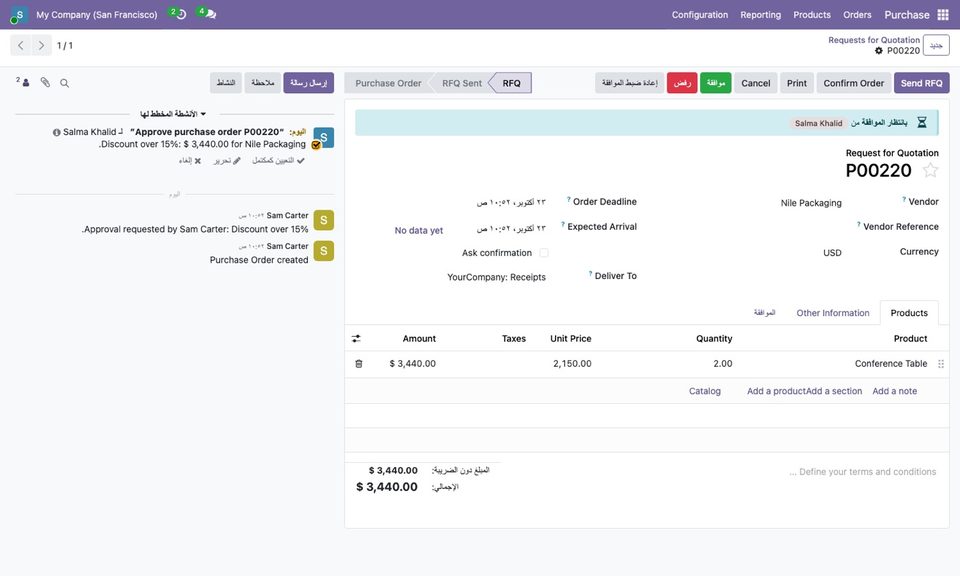
Task: Click the blue S avatar on planned activity
Action: click(x=323, y=138)
